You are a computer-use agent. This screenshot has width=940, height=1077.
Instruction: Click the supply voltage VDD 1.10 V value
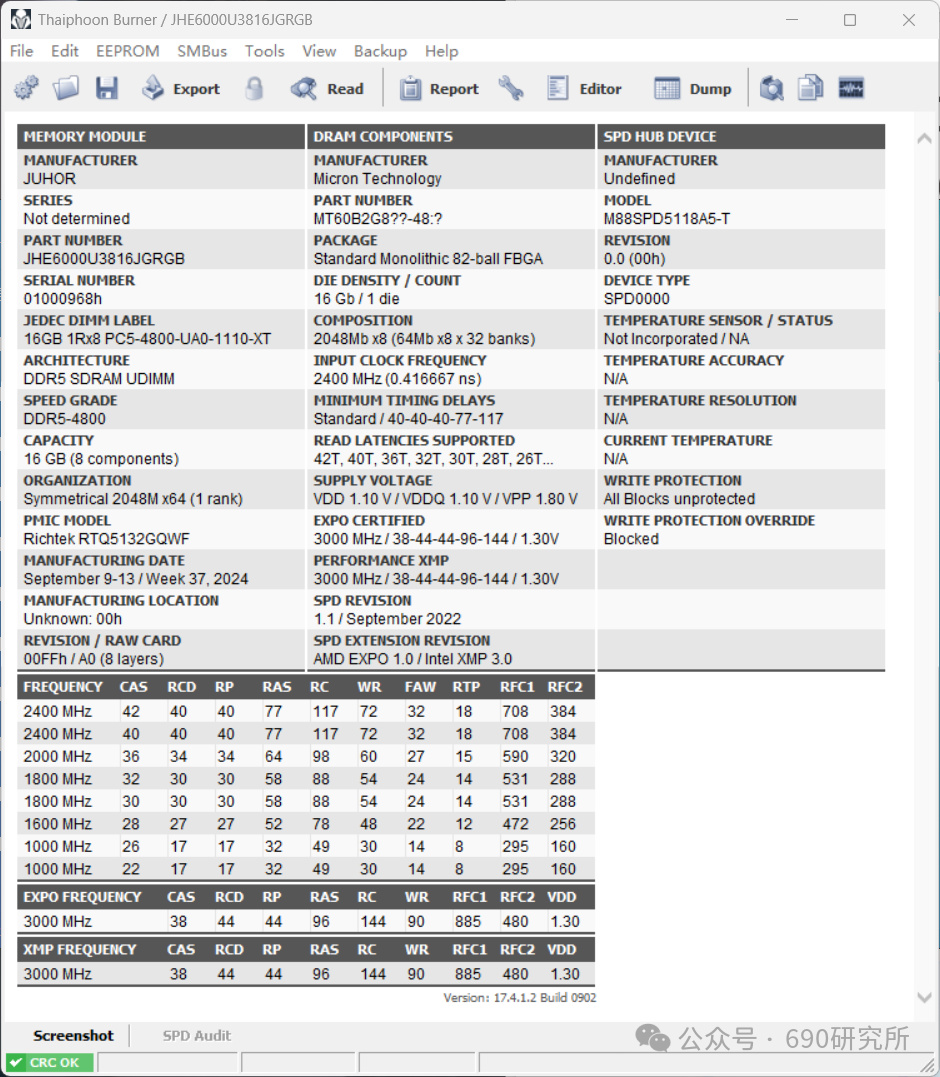[446, 499]
